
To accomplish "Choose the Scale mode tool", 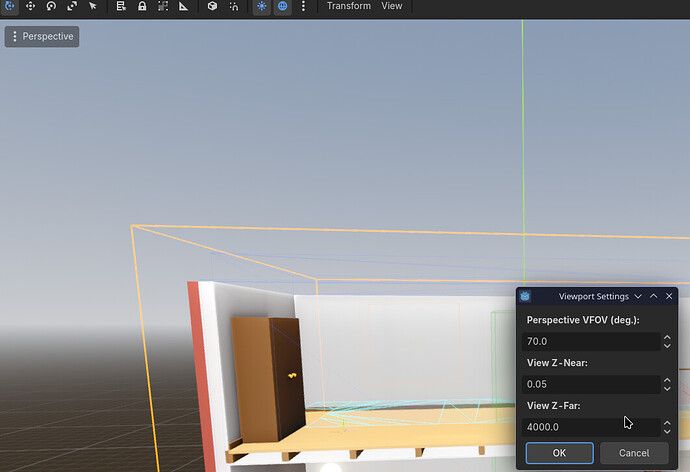I will [x=72, y=6].
